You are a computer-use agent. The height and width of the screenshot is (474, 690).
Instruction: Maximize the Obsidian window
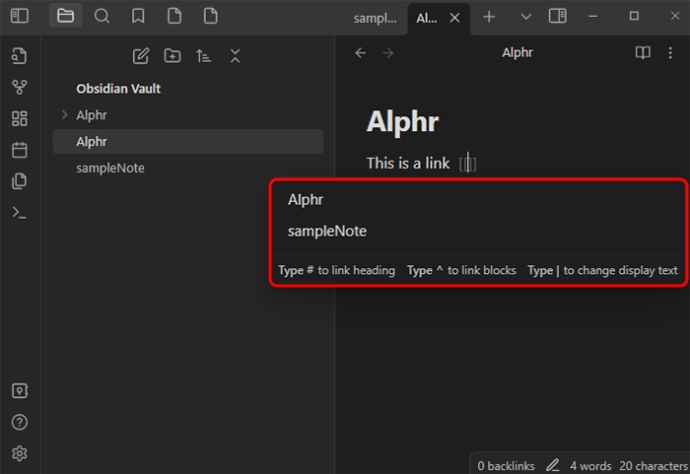point(634,16)
